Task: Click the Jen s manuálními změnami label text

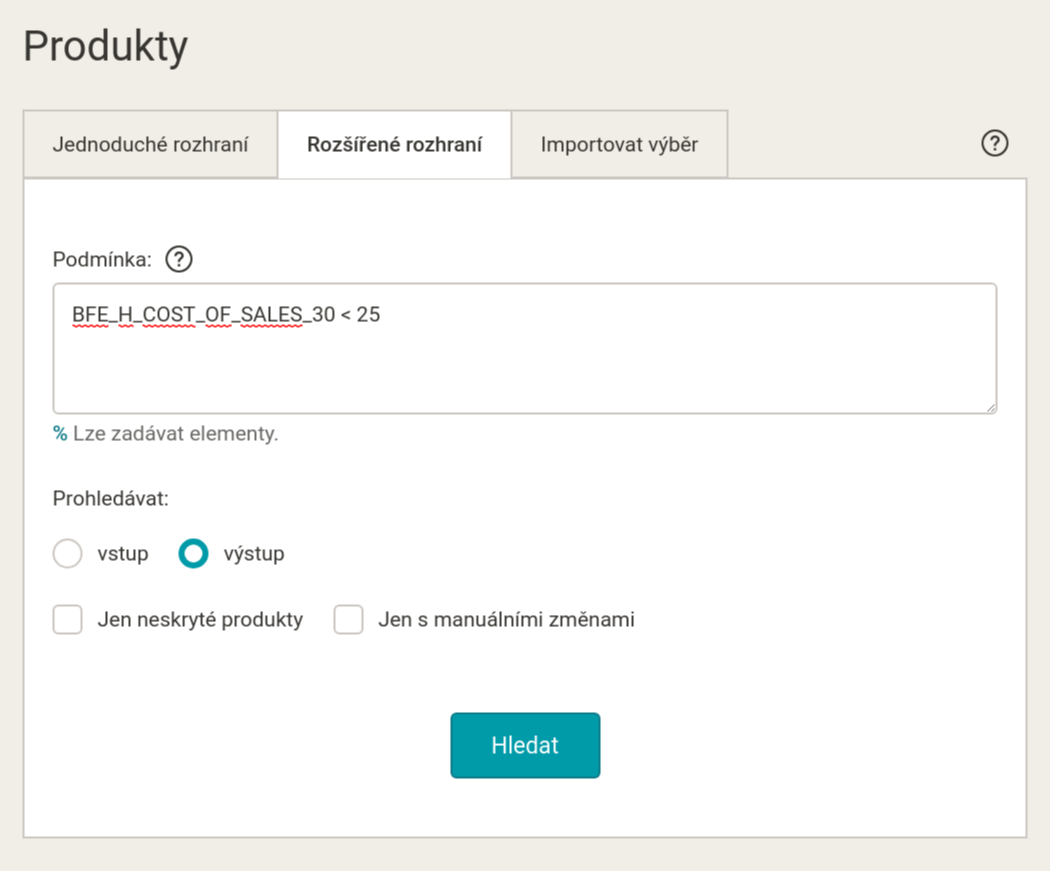Action: click(x=506, y=620)
